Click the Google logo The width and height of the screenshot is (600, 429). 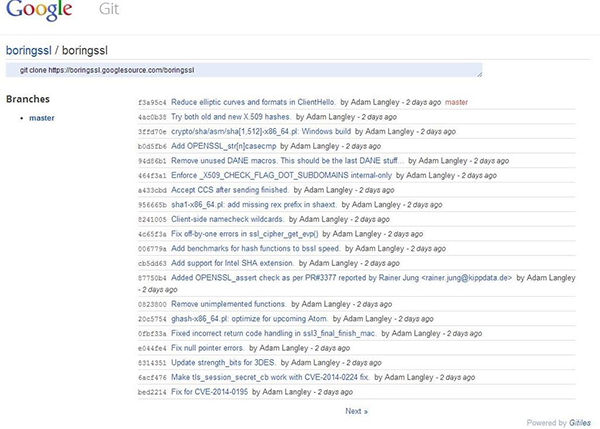point(39,9)
